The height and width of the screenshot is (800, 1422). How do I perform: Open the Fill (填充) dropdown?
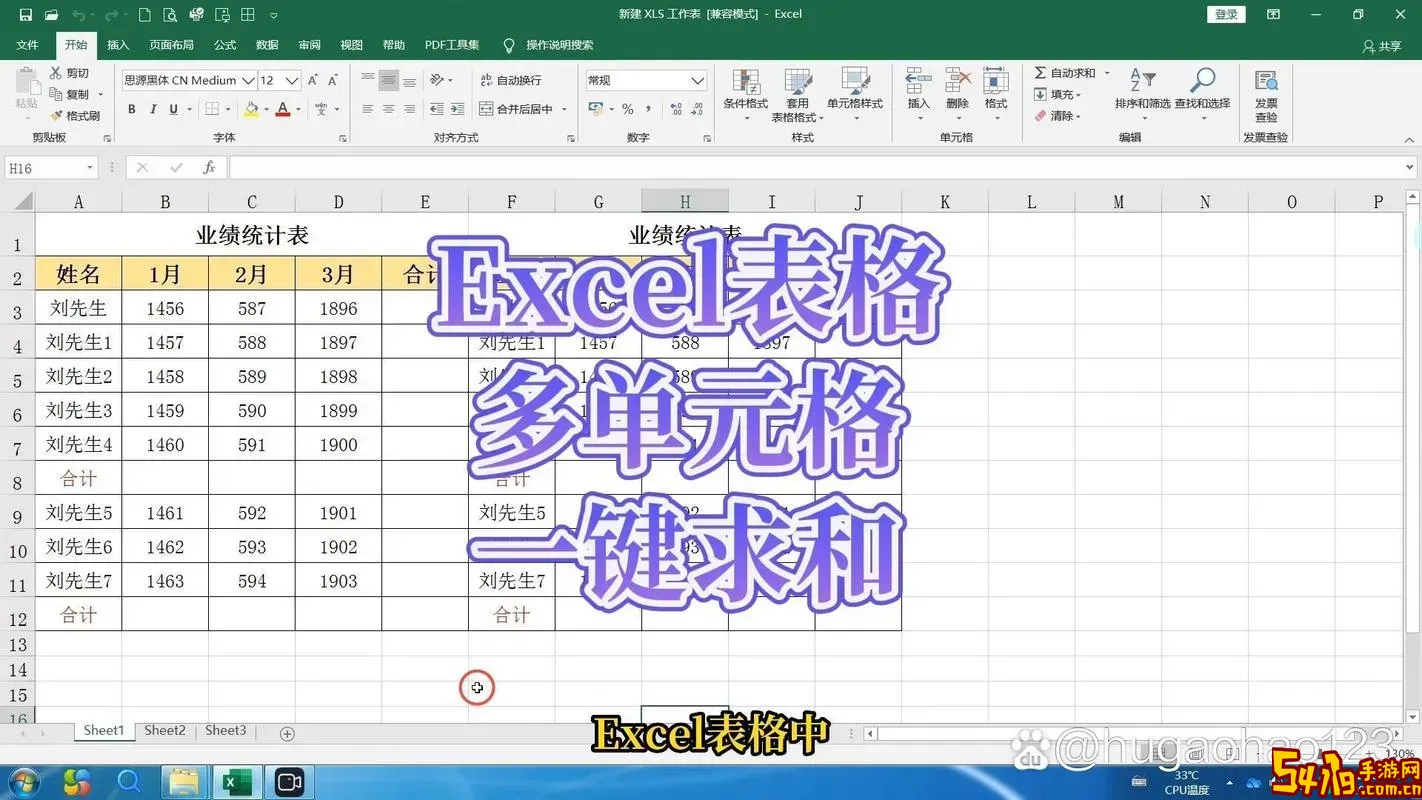pos(1058,94)
